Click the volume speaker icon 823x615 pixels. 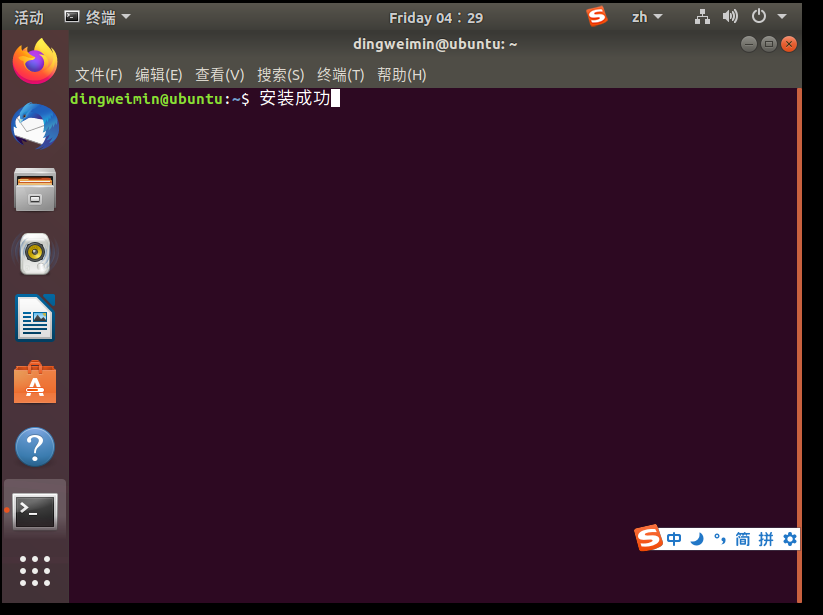[730, 17]
